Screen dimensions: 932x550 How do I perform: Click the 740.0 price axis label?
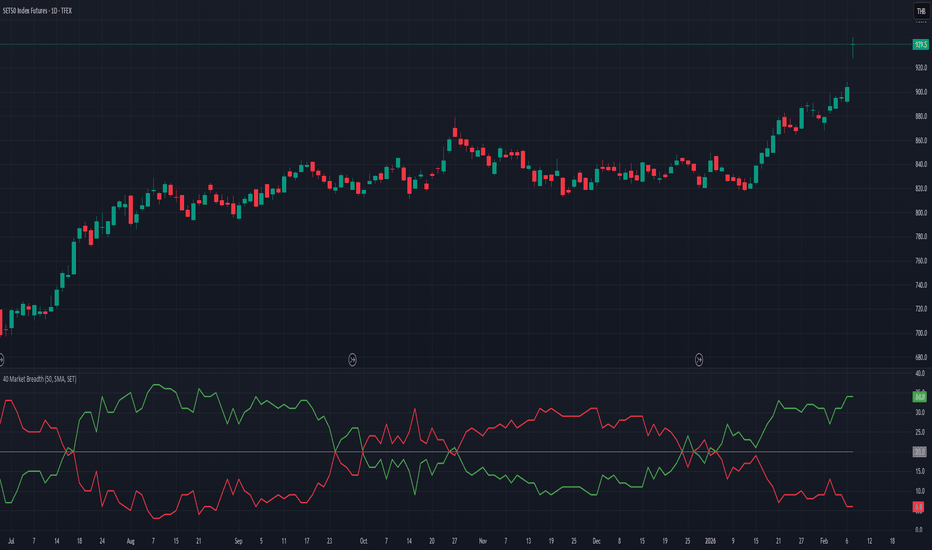tap(921, 285)
